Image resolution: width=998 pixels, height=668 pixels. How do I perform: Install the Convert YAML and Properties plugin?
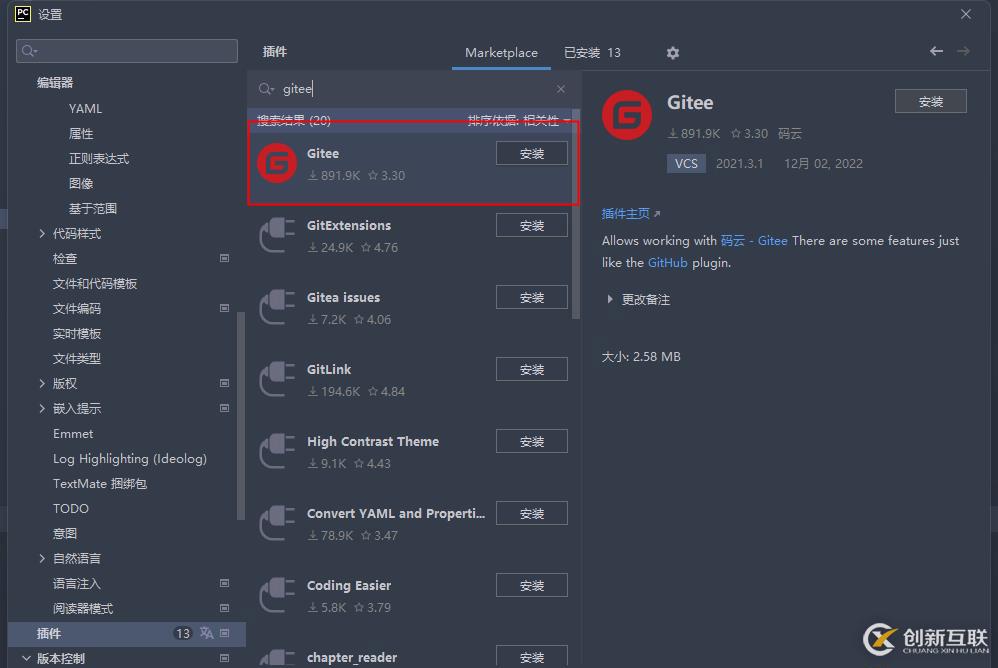pyautogui.click(x=531, y=513)
